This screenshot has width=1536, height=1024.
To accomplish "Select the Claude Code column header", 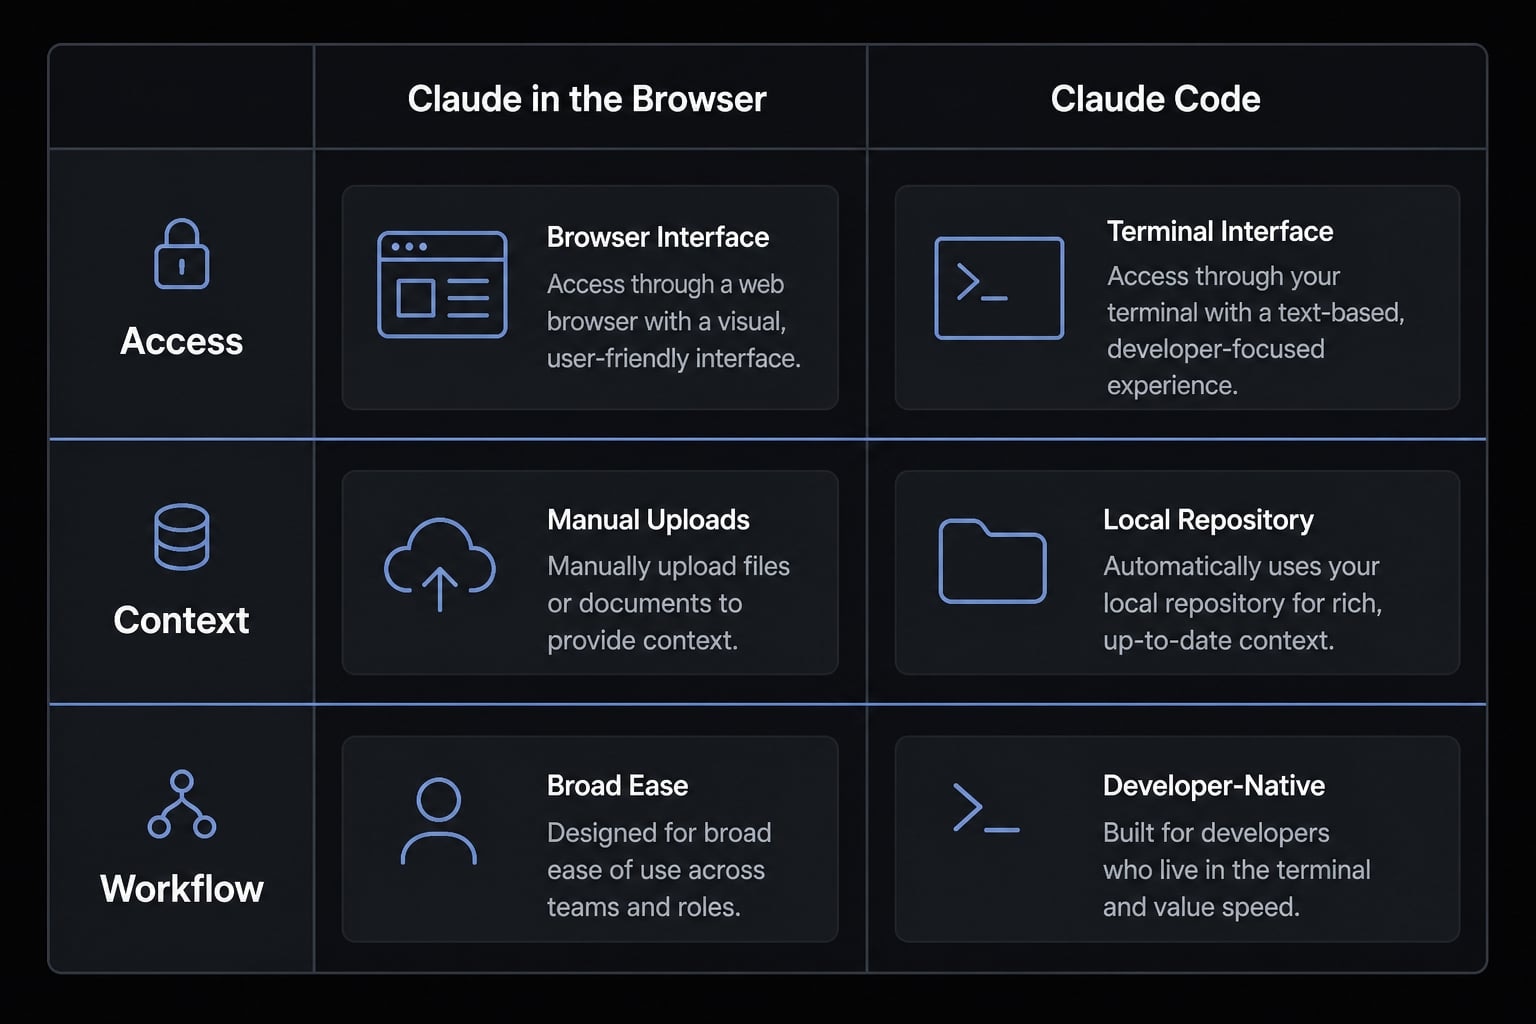I will point(1155,99).
